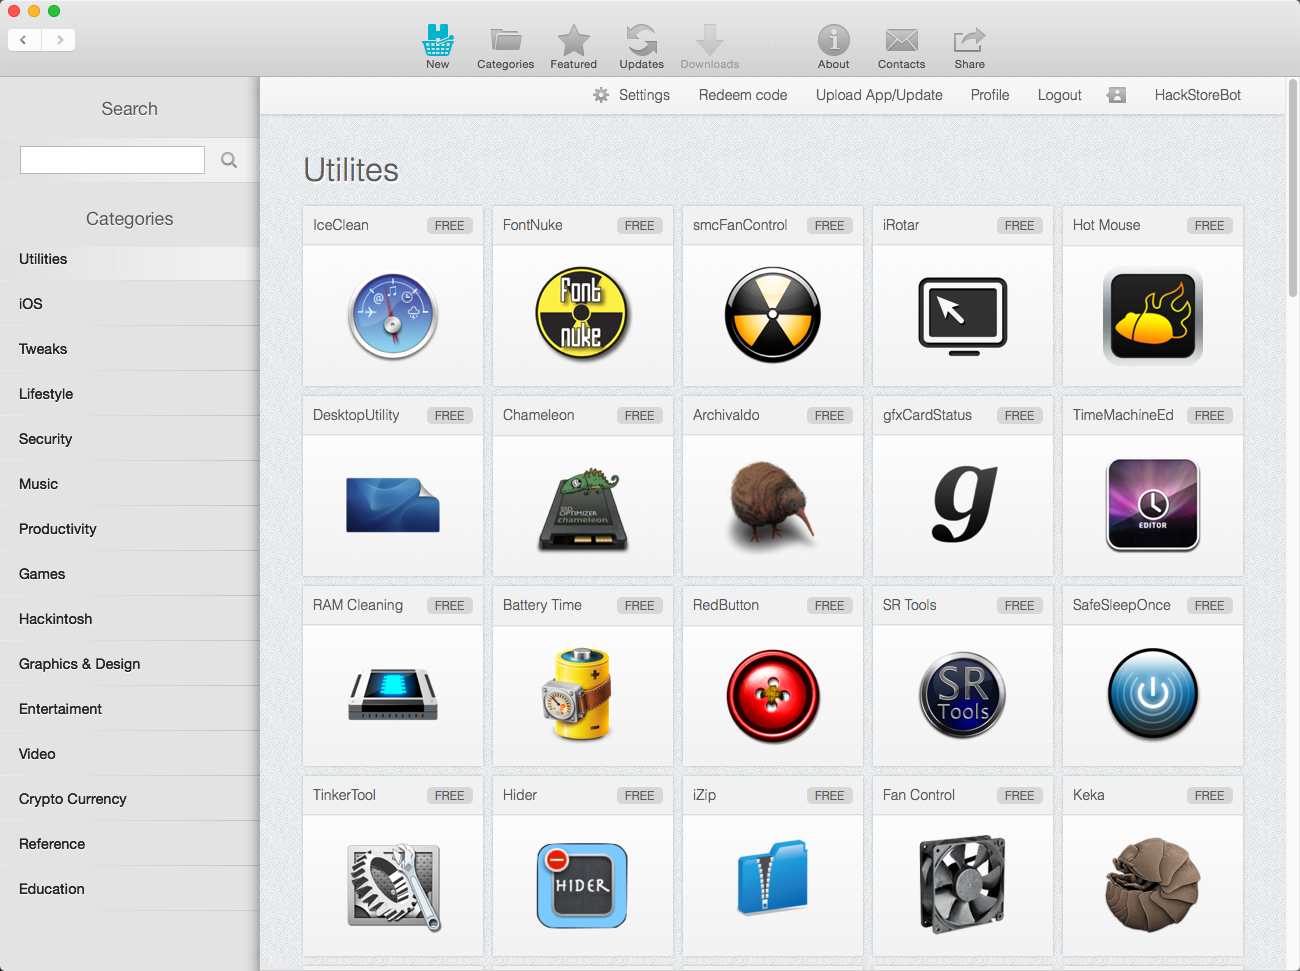This screenshot has height=971, width=1300.
Task: Open the Downloads arrow icon
Action: pyautogui.click(x=710, y=40)
